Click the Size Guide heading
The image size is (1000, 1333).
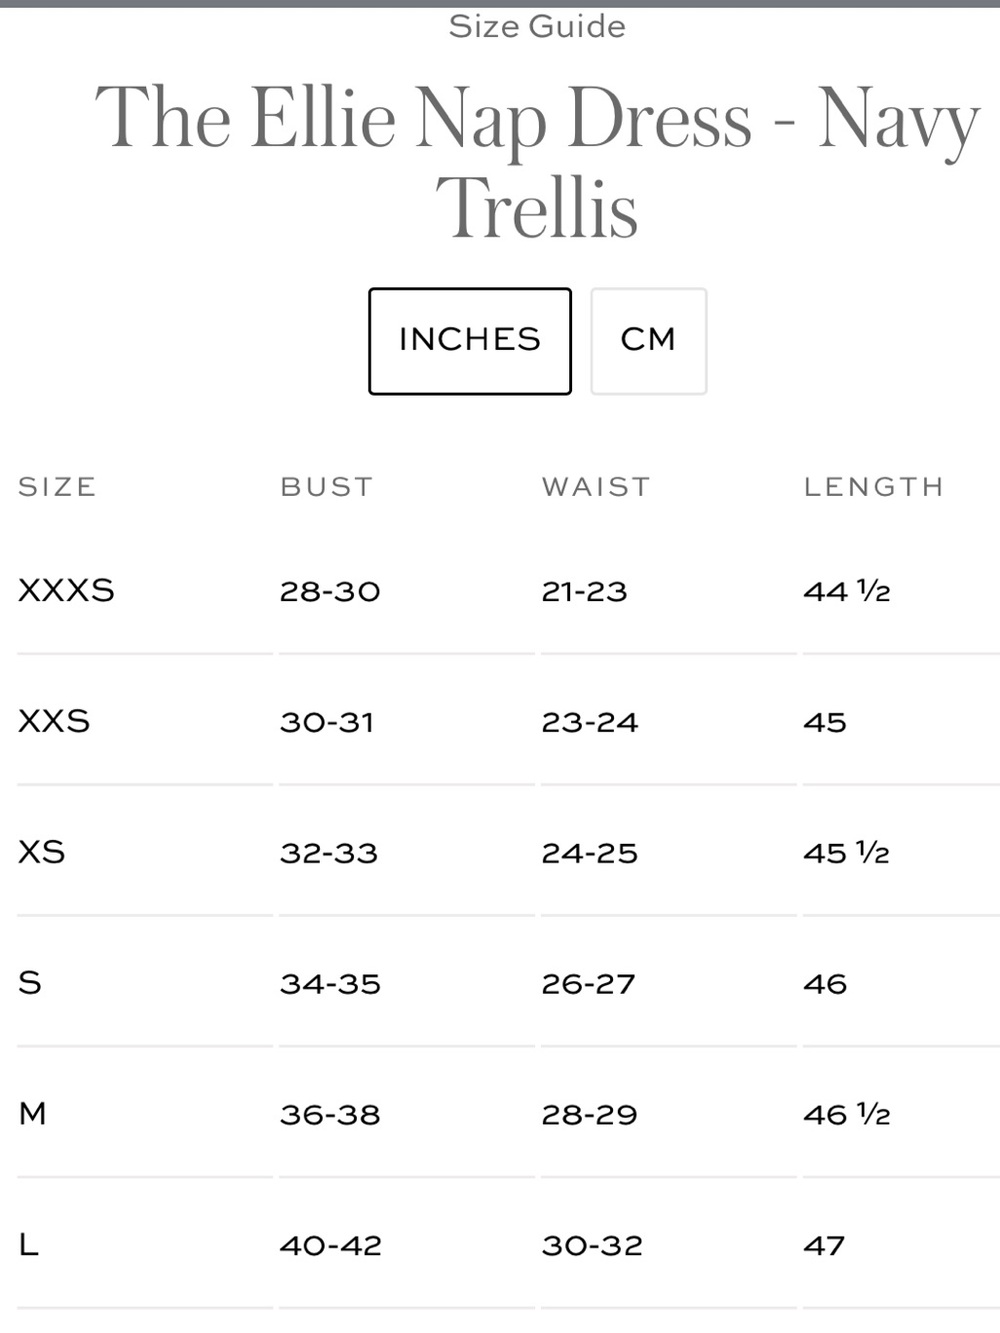point(537,26)
